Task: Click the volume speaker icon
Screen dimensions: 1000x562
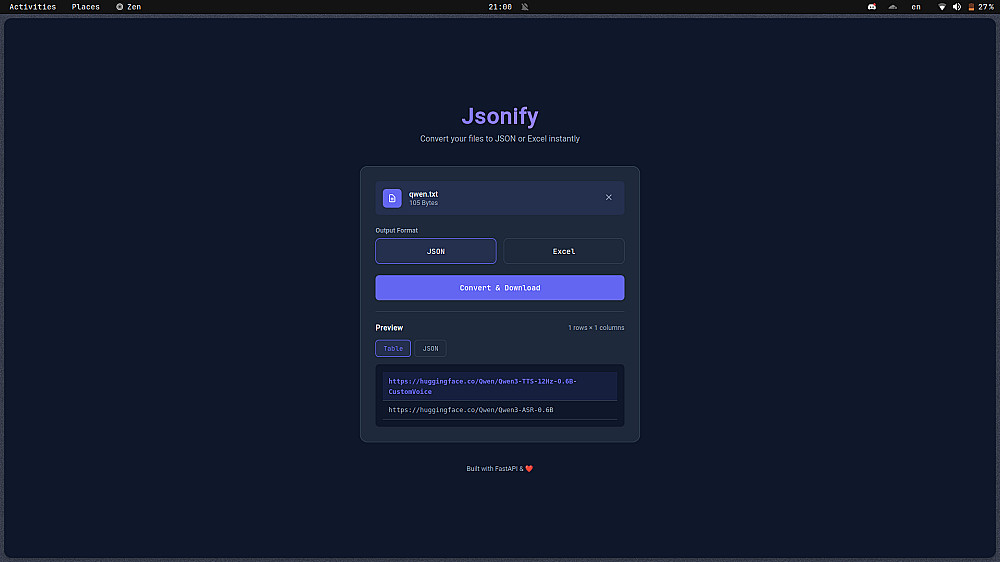Action: click(957, 6)
